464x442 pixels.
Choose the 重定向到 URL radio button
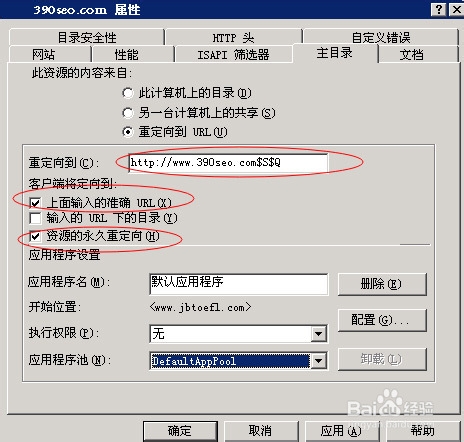tap(128, 132)
